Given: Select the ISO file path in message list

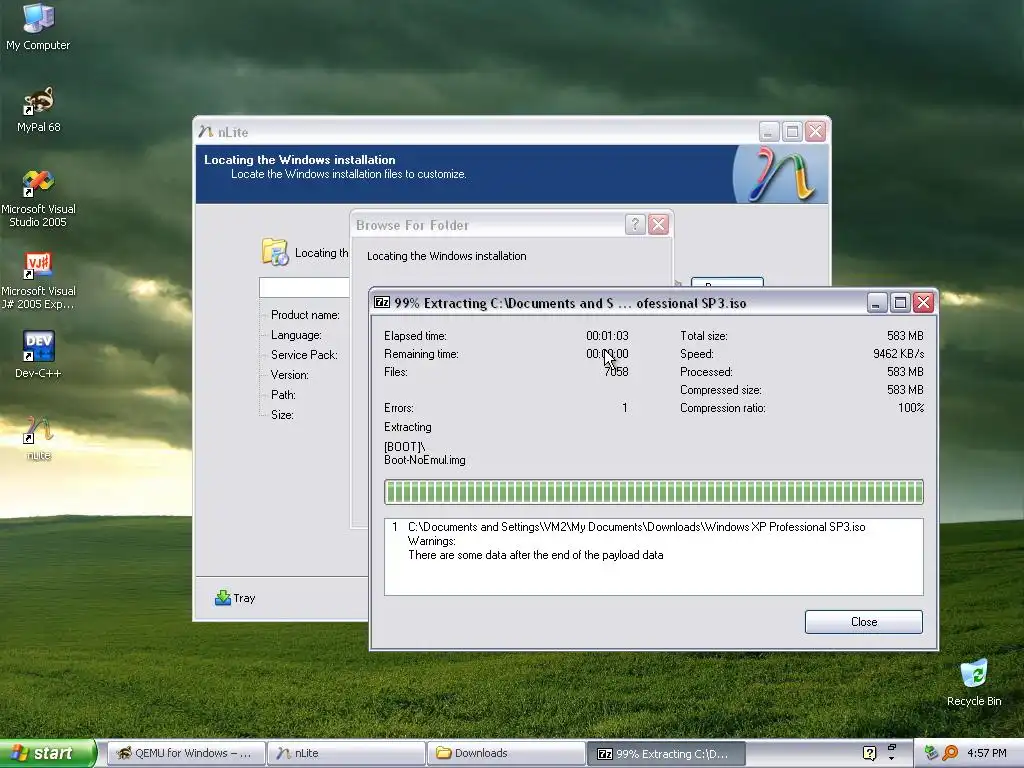Looking at the screenshot, I should pyautogui.click(x=636, y=527).
